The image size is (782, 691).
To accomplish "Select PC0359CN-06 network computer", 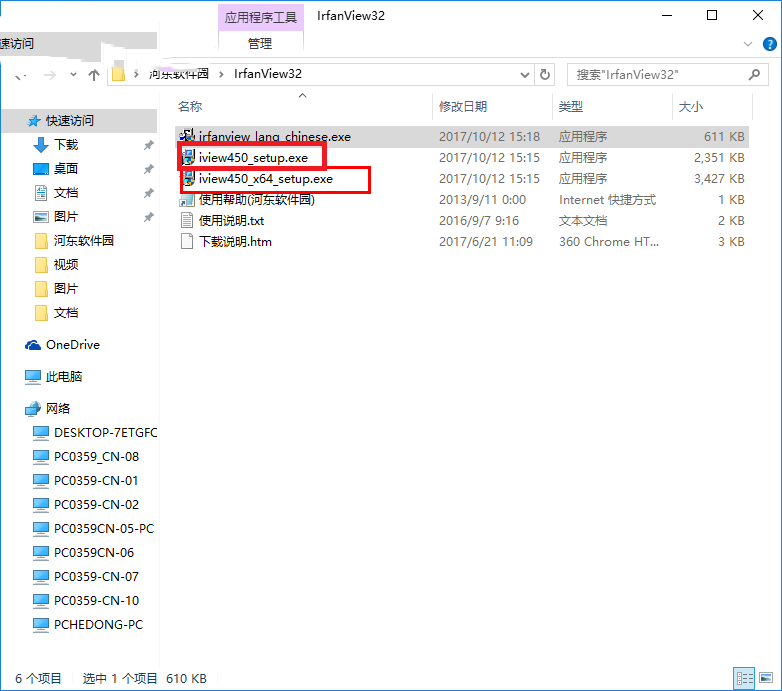I will click(94, 552).
